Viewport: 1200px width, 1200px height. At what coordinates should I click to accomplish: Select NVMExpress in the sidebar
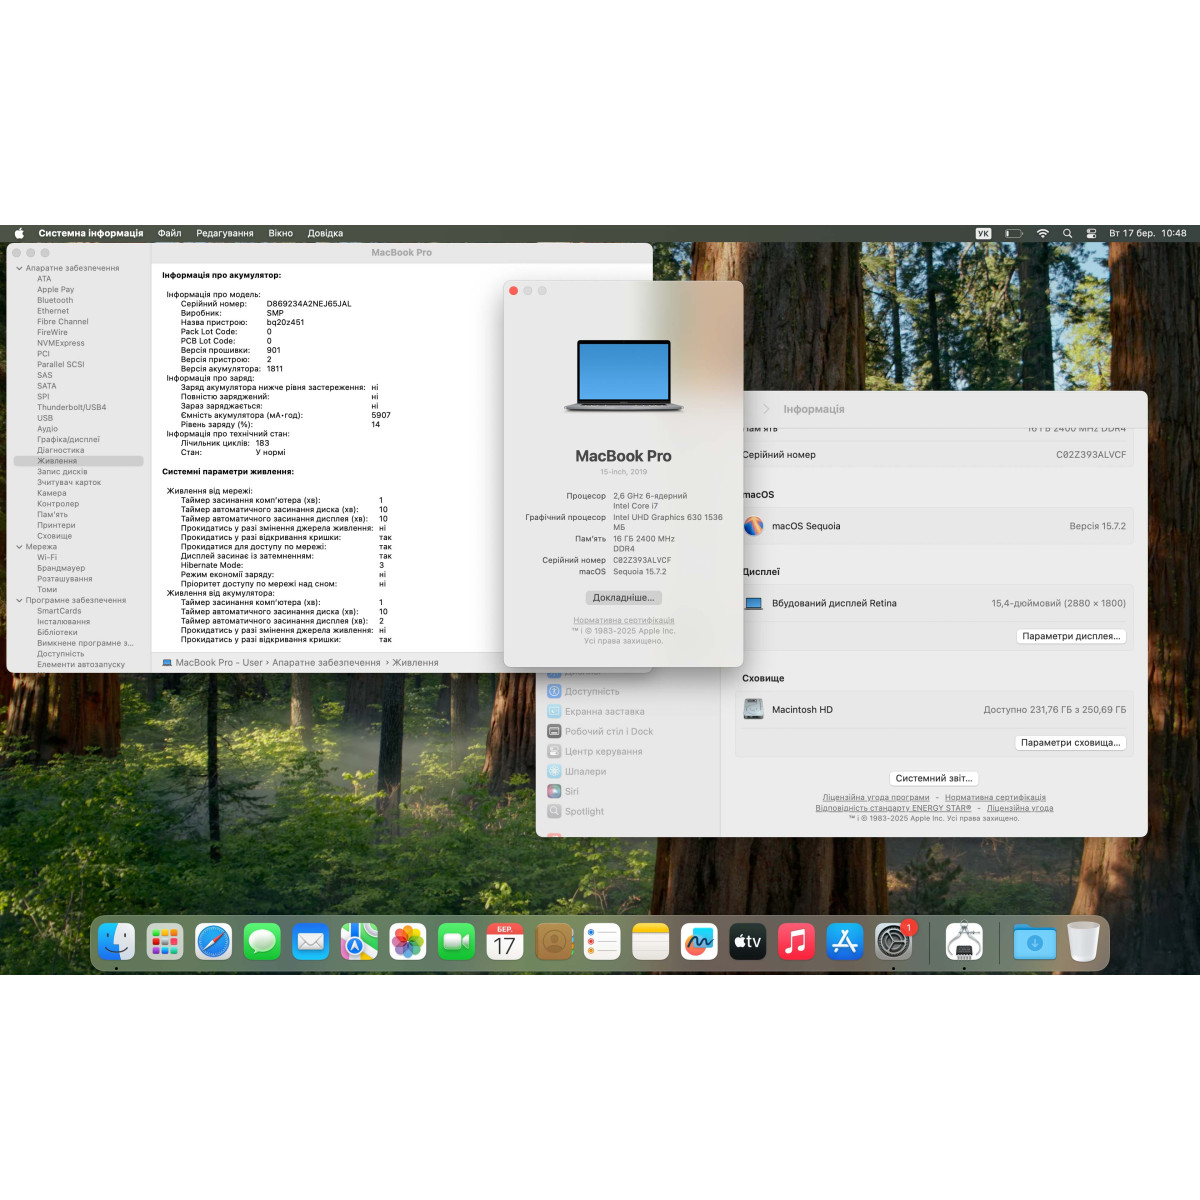pos(61,343)
